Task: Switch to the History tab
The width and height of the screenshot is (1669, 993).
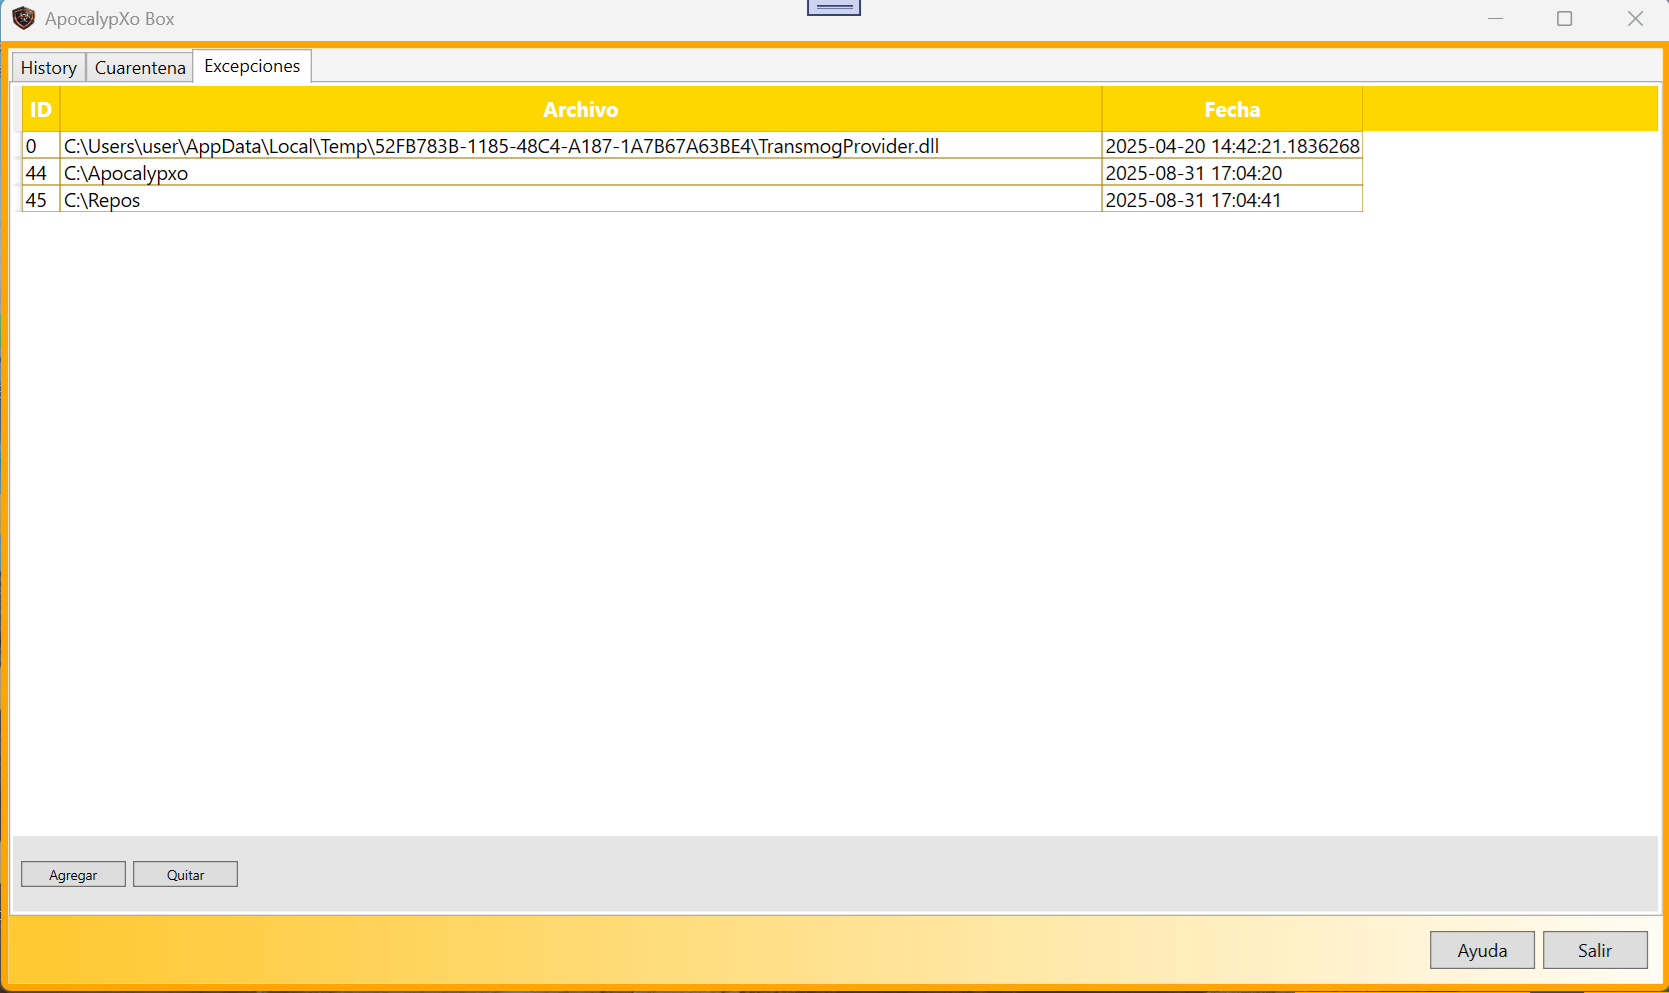Action: (x=48, y=68)
